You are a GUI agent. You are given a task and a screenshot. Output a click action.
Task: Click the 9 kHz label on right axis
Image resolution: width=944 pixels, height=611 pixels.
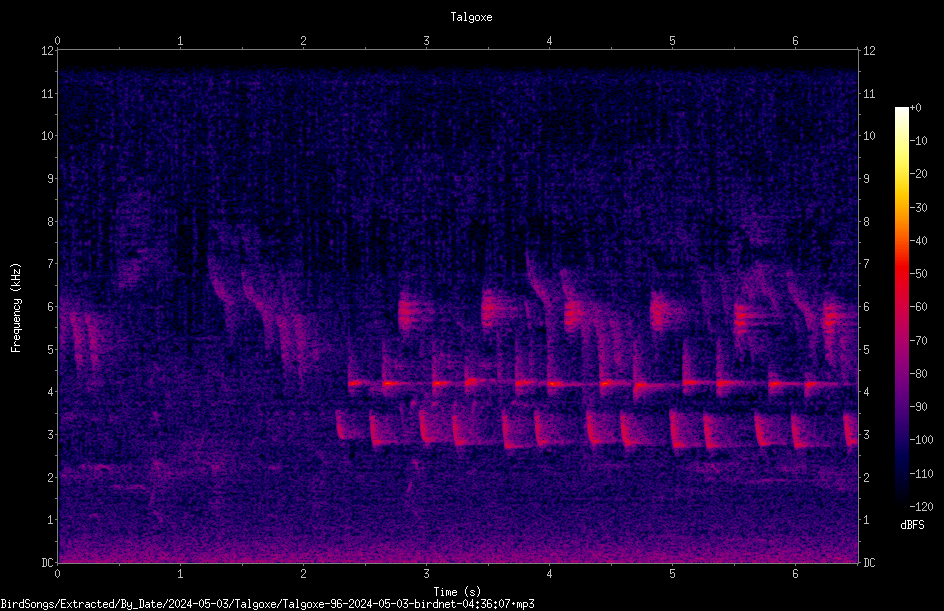tap(866, 178)
